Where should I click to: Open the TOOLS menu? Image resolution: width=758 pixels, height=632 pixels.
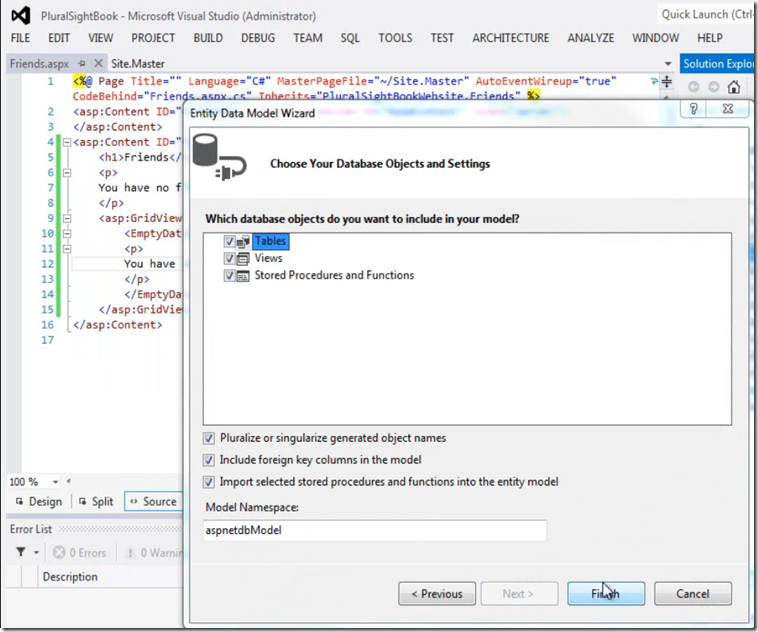(395, 38)
